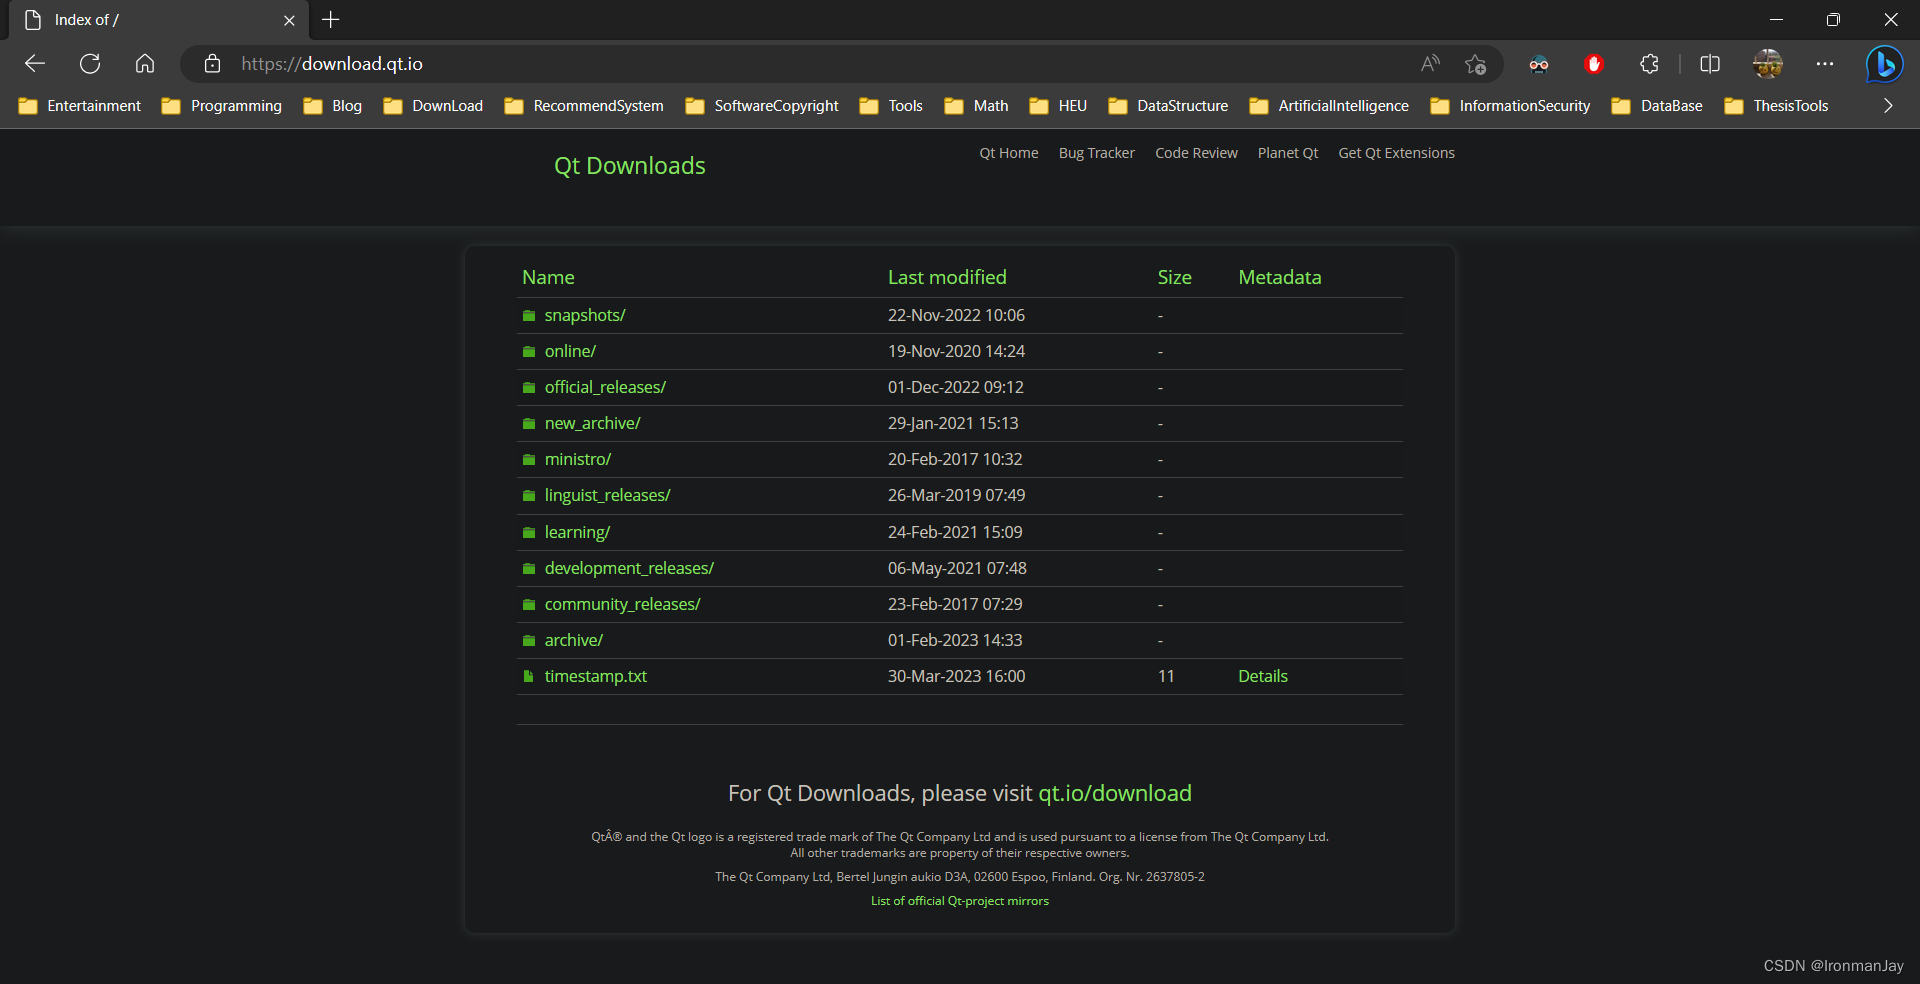Image resolution: width=1920 pixels, height=984 pixels.
Task: Open the official_releases/ directory
Action: (x=605, y=387)
